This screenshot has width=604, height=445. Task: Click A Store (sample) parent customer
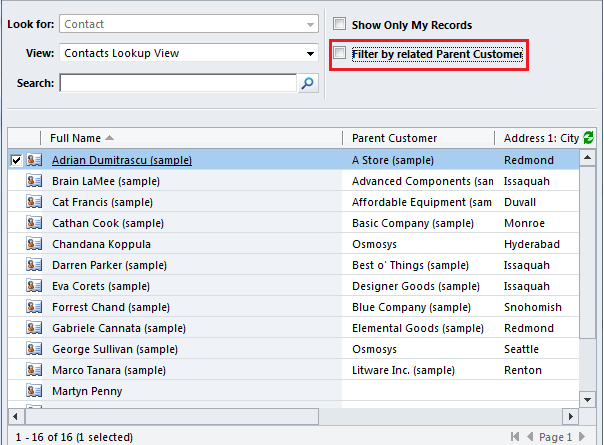pos(393,160)
